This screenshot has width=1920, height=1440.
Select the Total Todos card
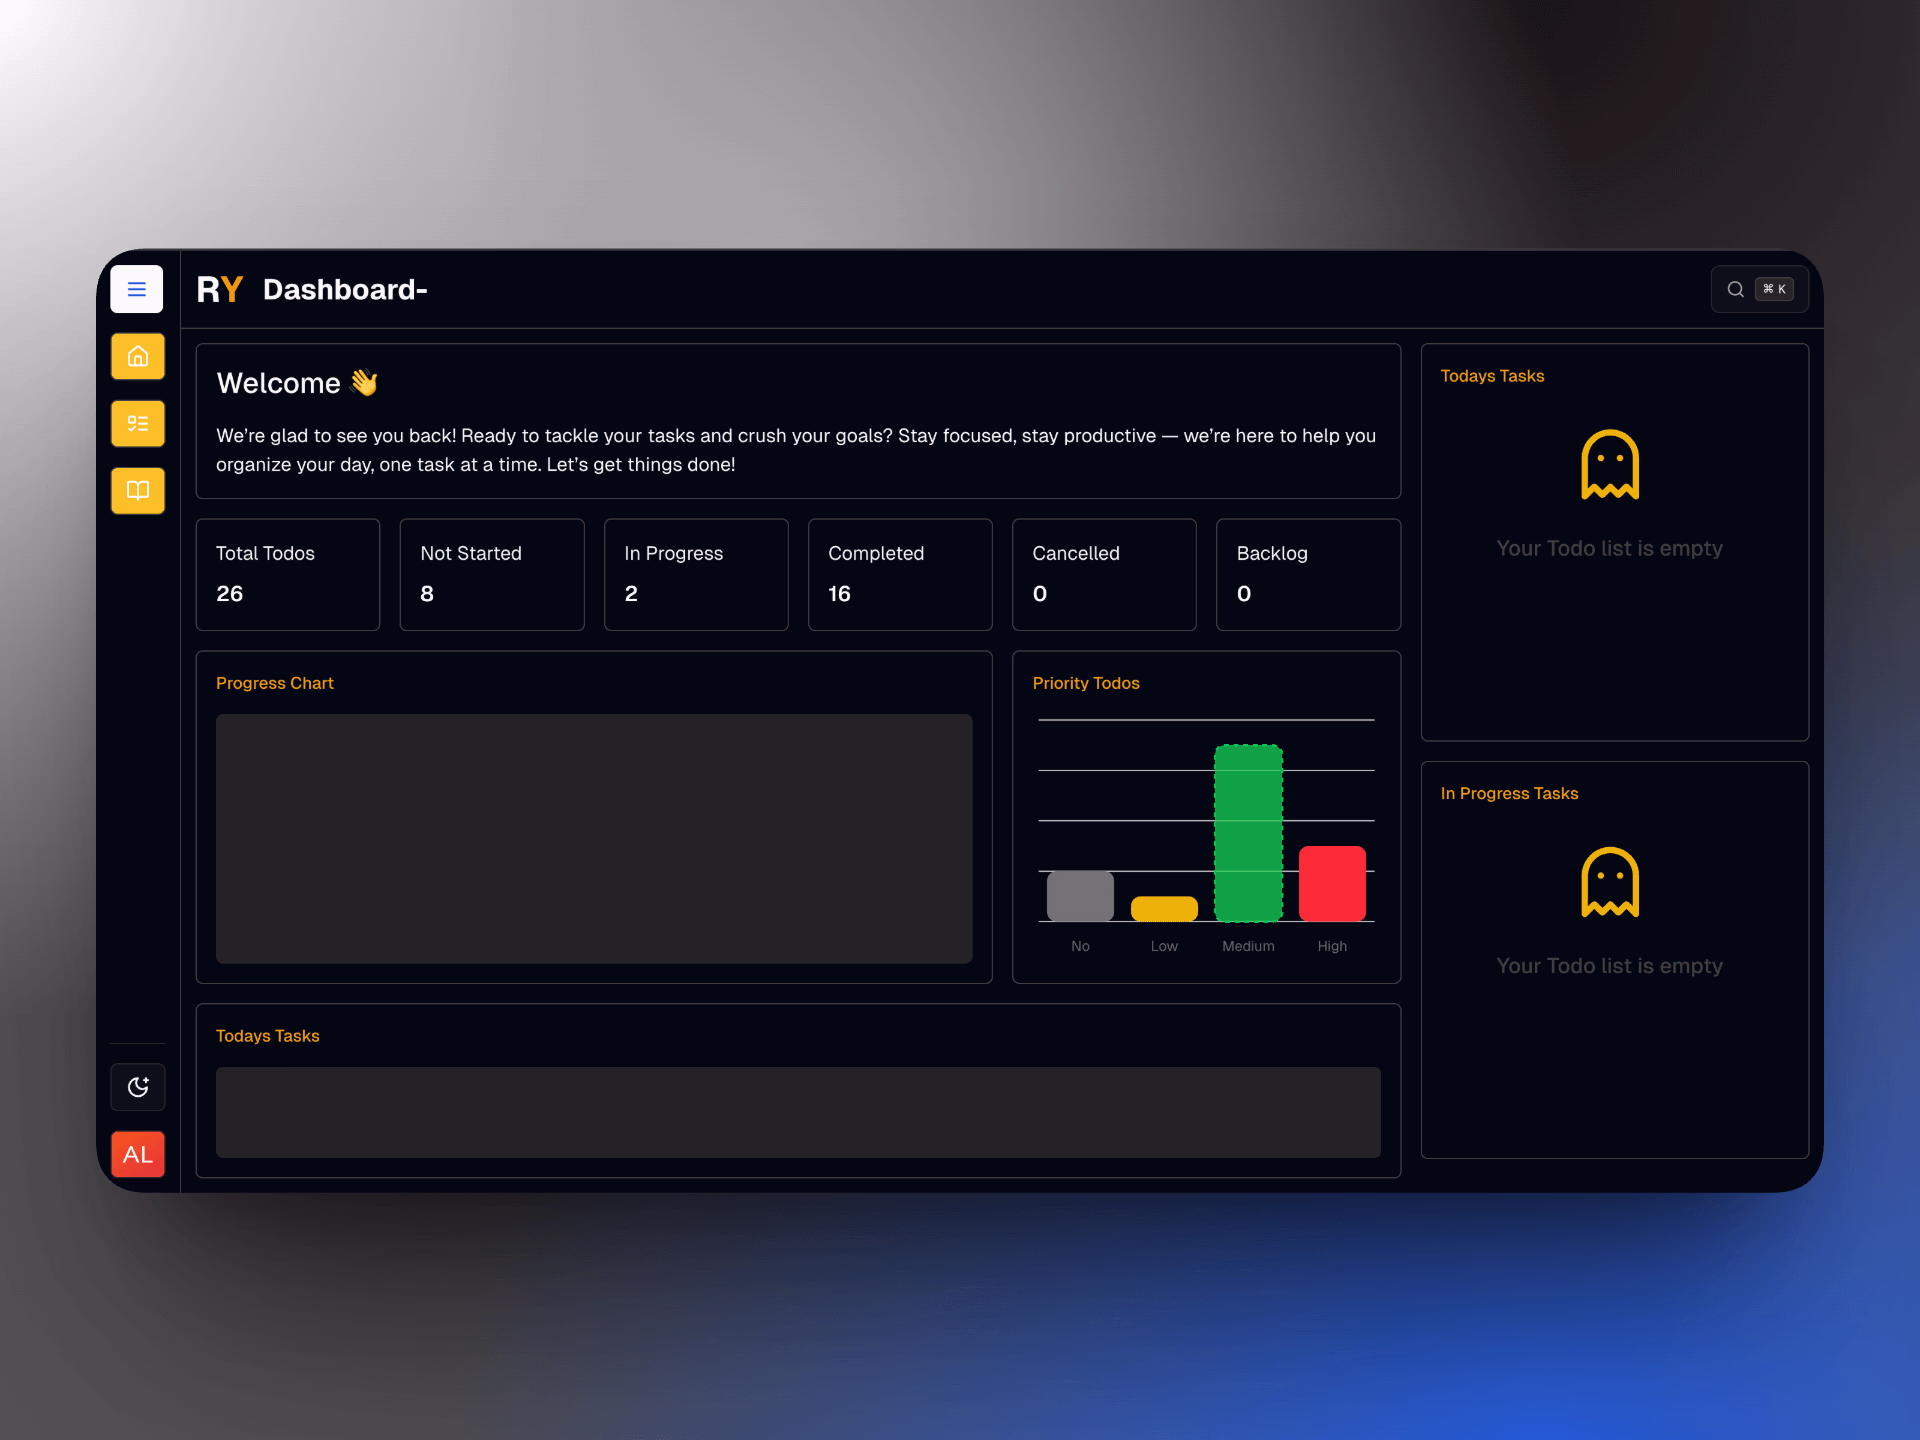click(x=288, y=574)
